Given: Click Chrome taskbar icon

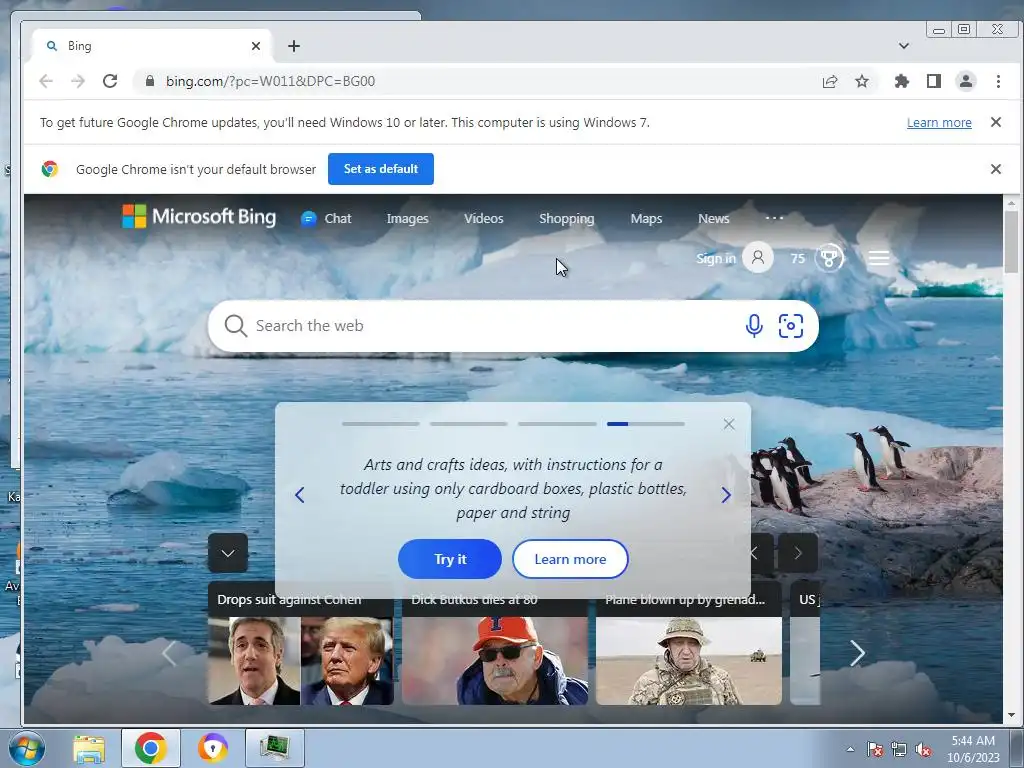Looking at the screenshot, I should pos(151,748).
